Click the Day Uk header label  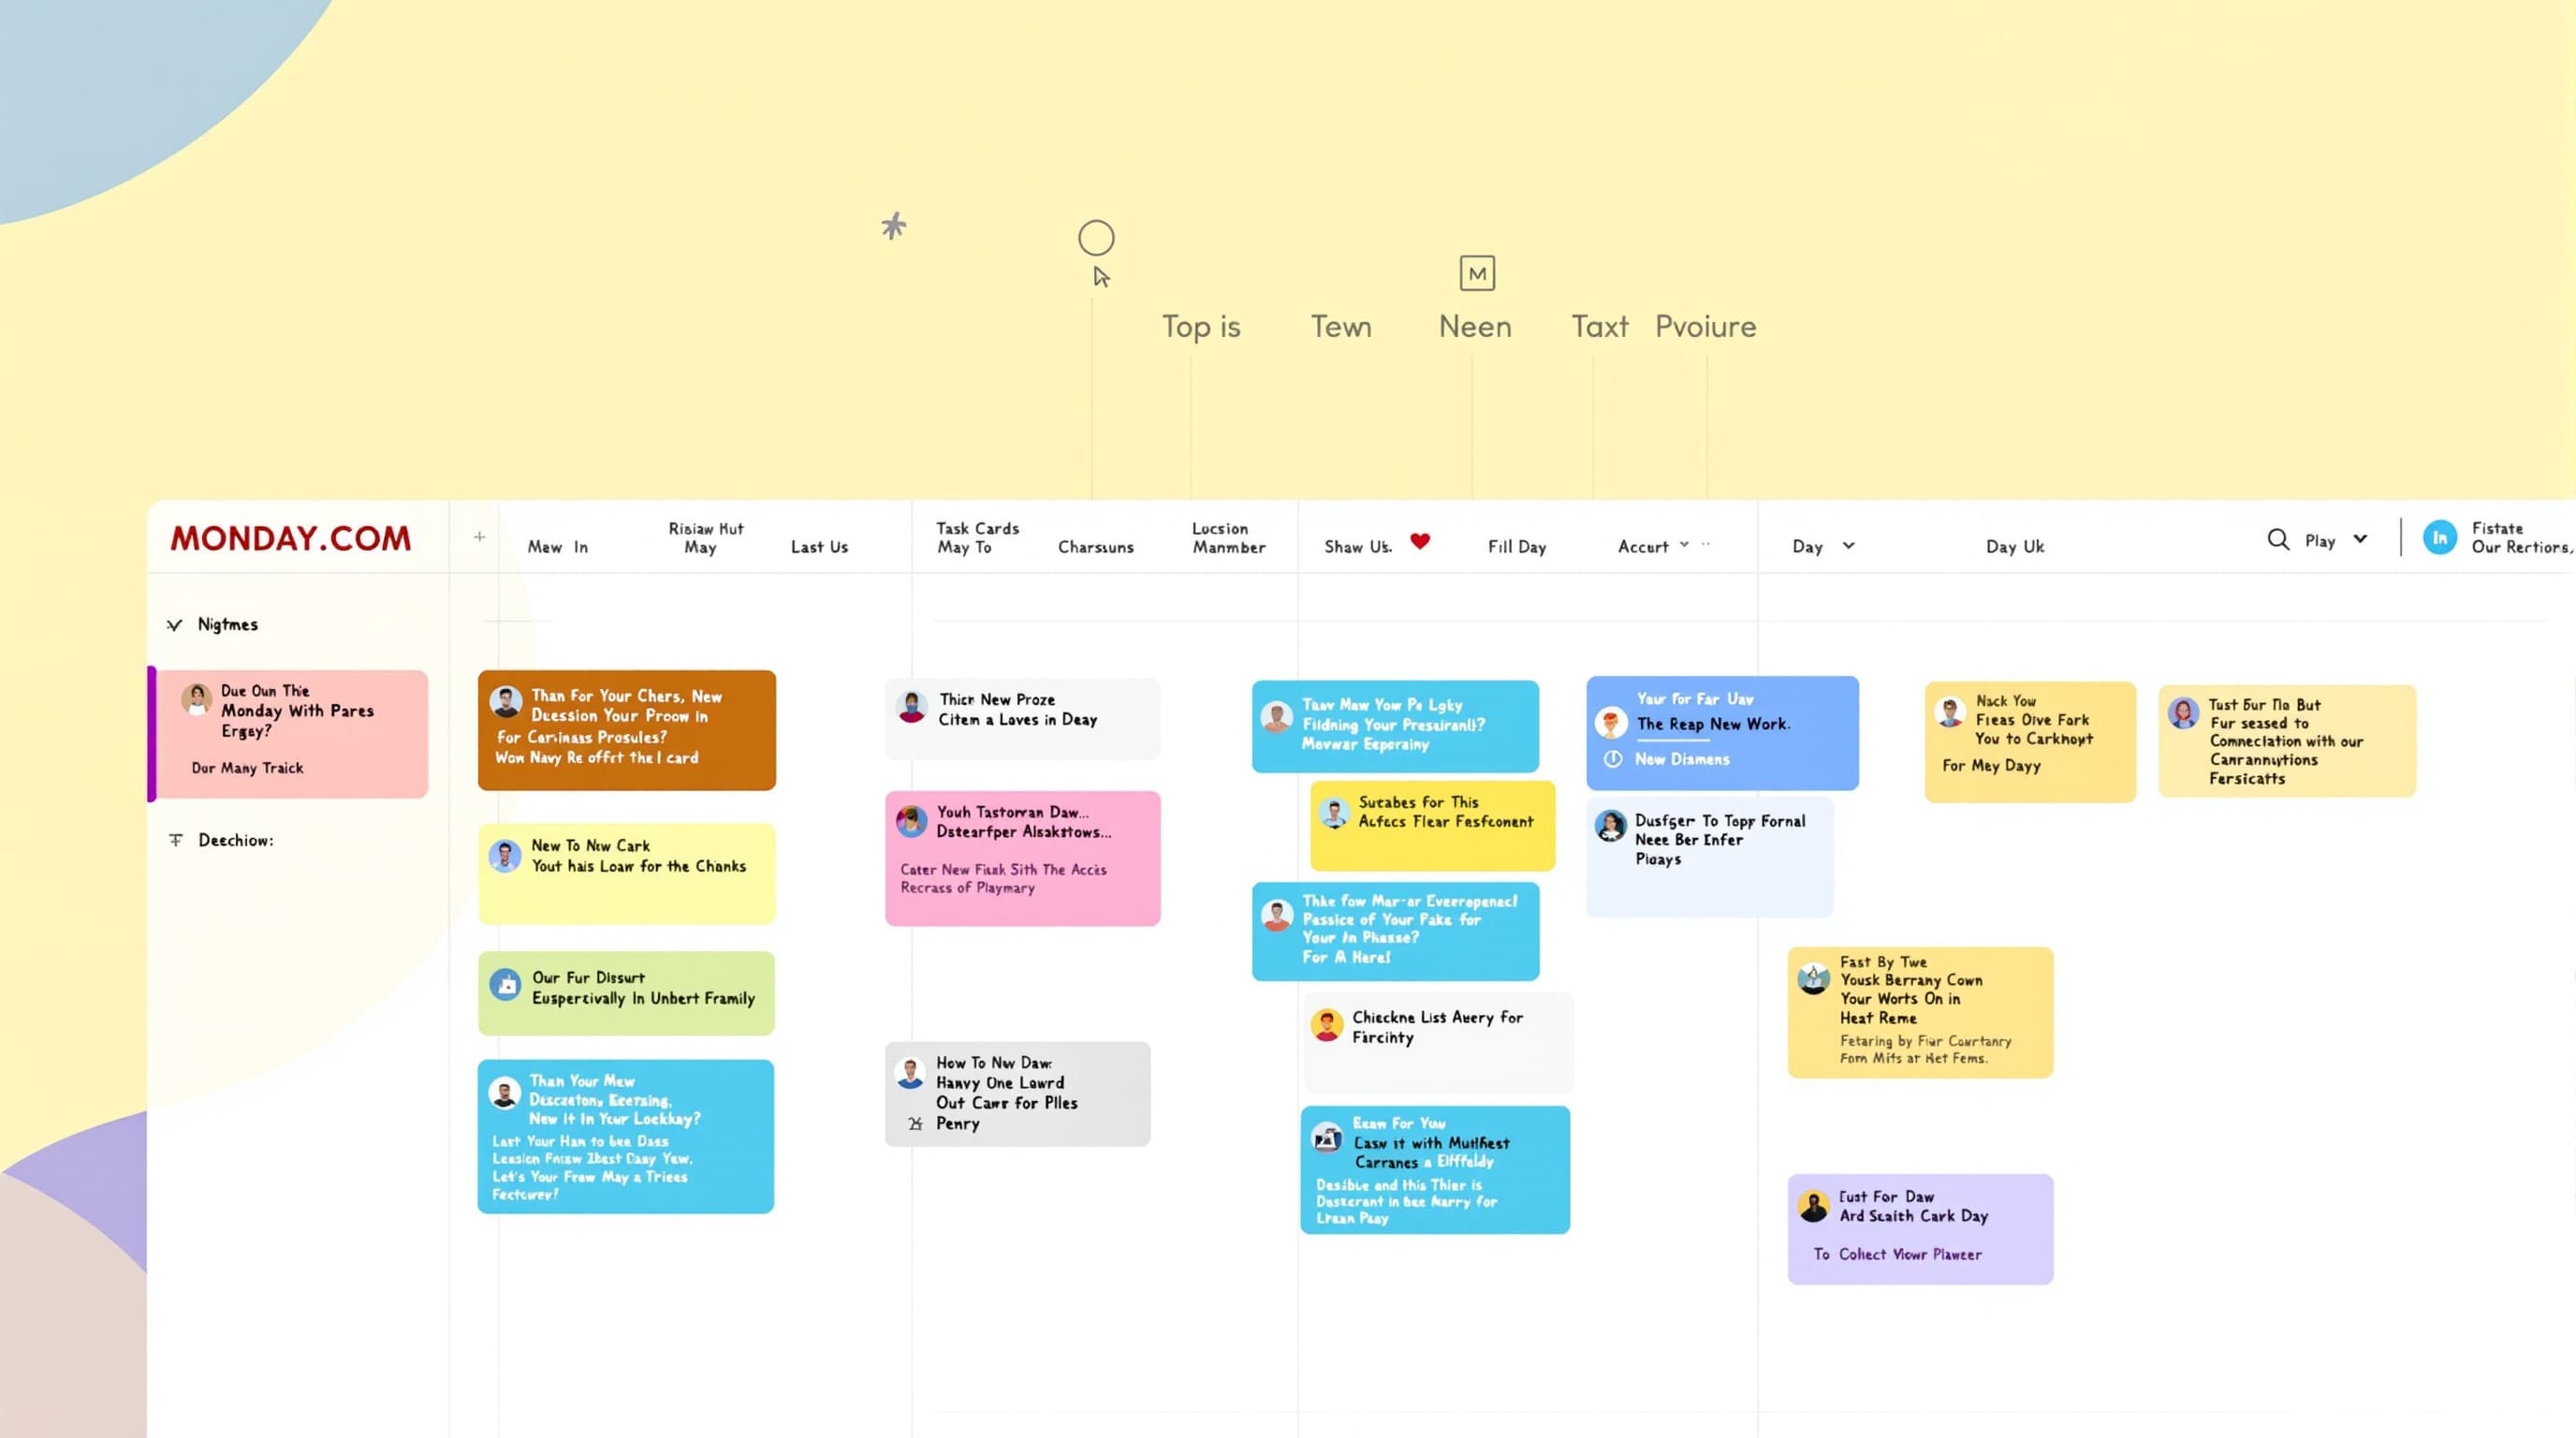tap(2015, 547)
